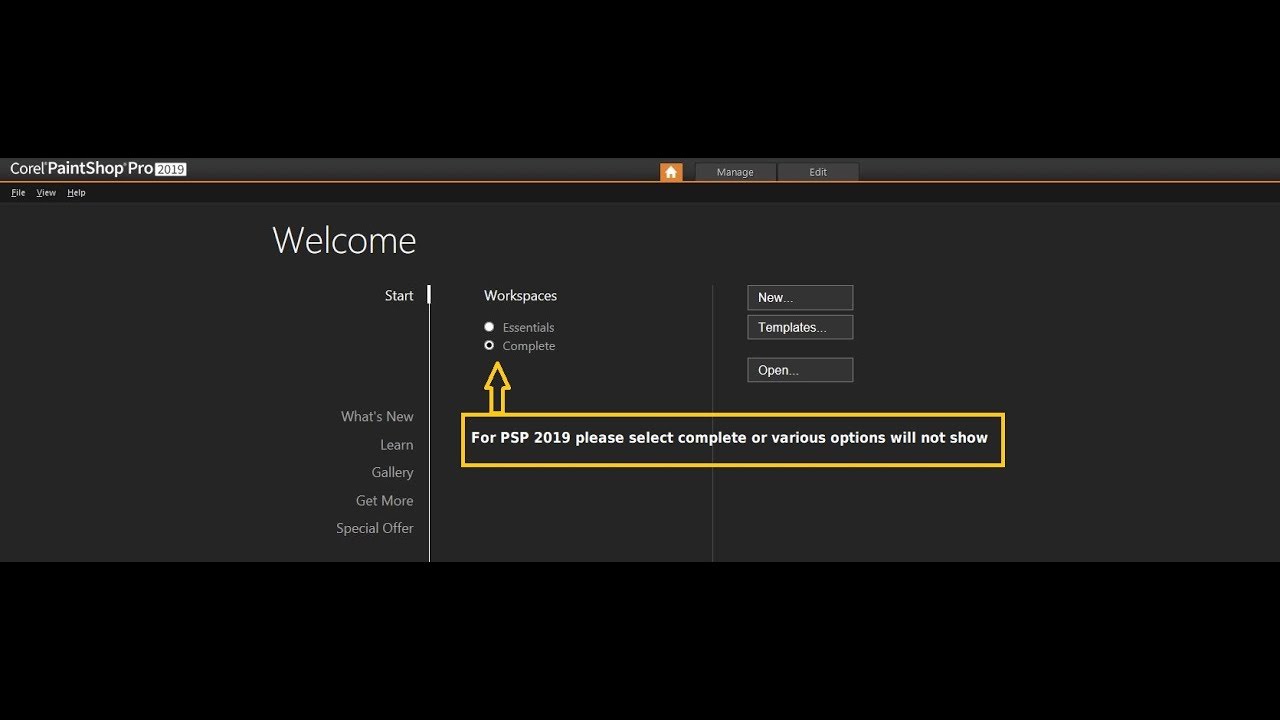View the Special Offer section
Image resolution: width=1280 pixels, height=720 pixels.
pyautogui.click(x=374, y=528)
